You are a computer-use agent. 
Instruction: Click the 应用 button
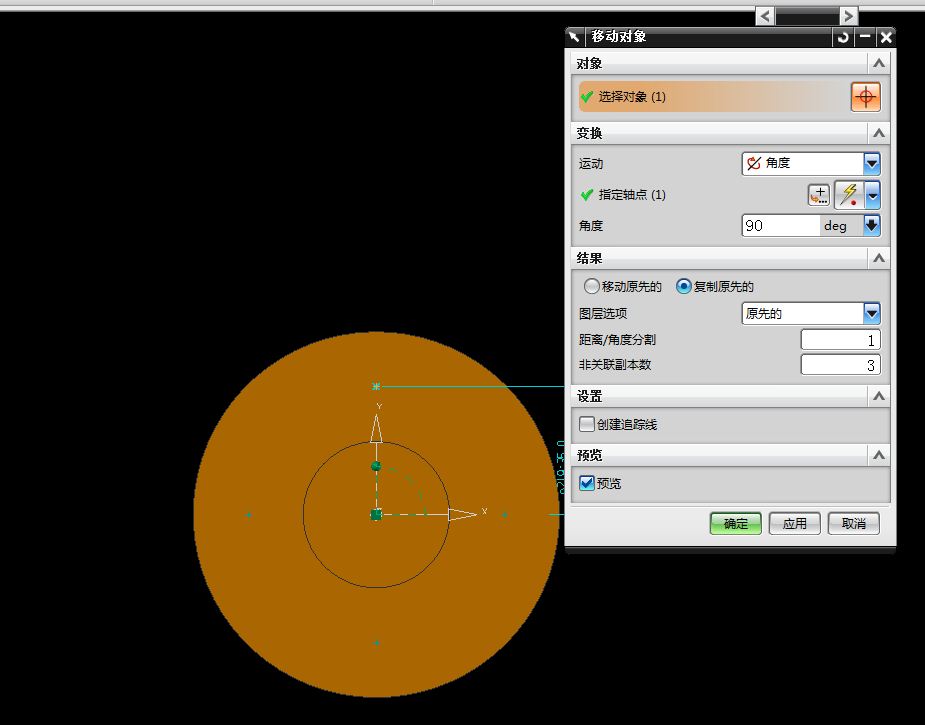coord(795,523)
